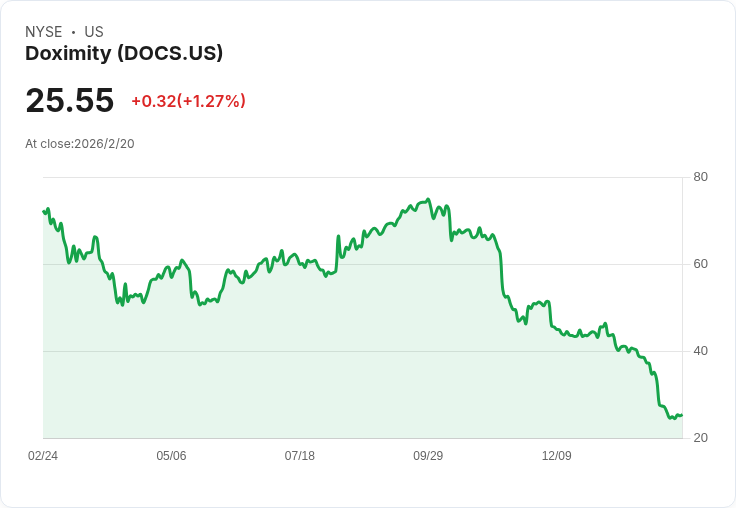The width and height of the screenshot is (736, 508).
Task: Open the Doximity (DOCS.US) stock title
Action: tap(124, 54)
